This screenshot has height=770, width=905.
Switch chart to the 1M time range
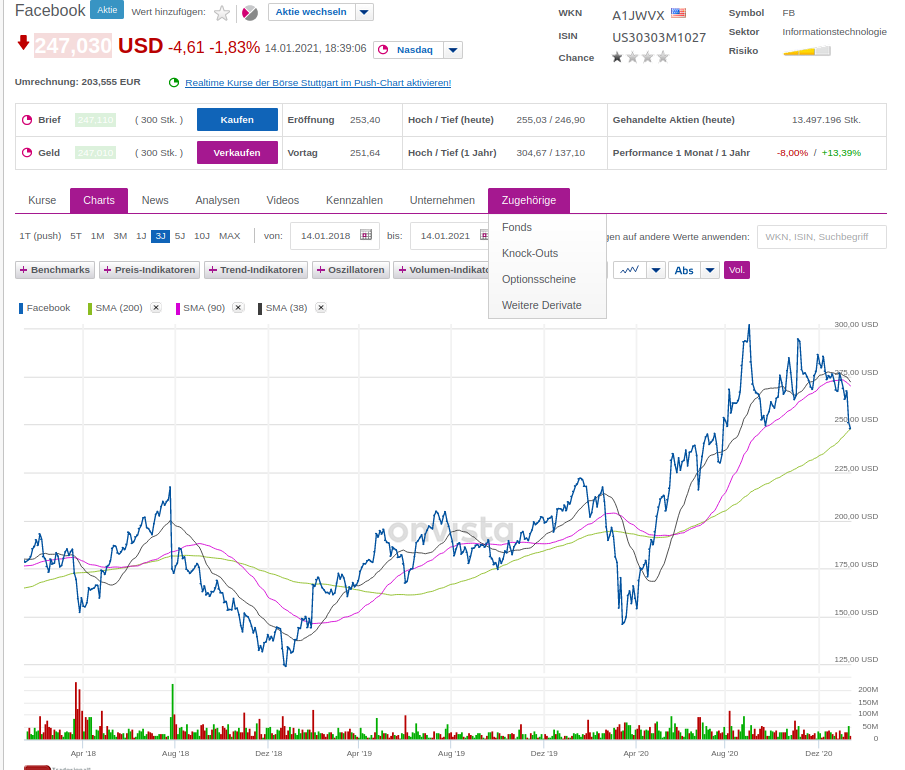pos(97,236)
